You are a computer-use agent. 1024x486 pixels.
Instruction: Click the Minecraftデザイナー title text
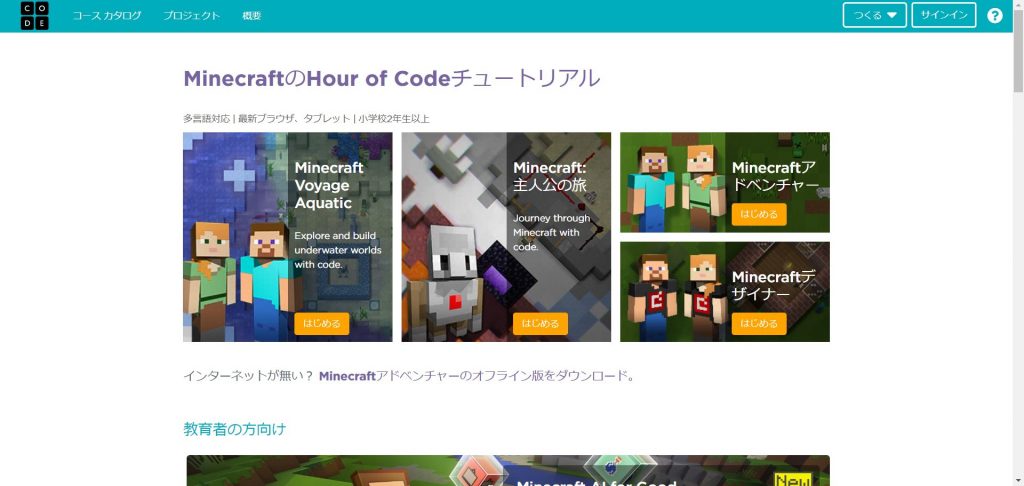point(775,285)
